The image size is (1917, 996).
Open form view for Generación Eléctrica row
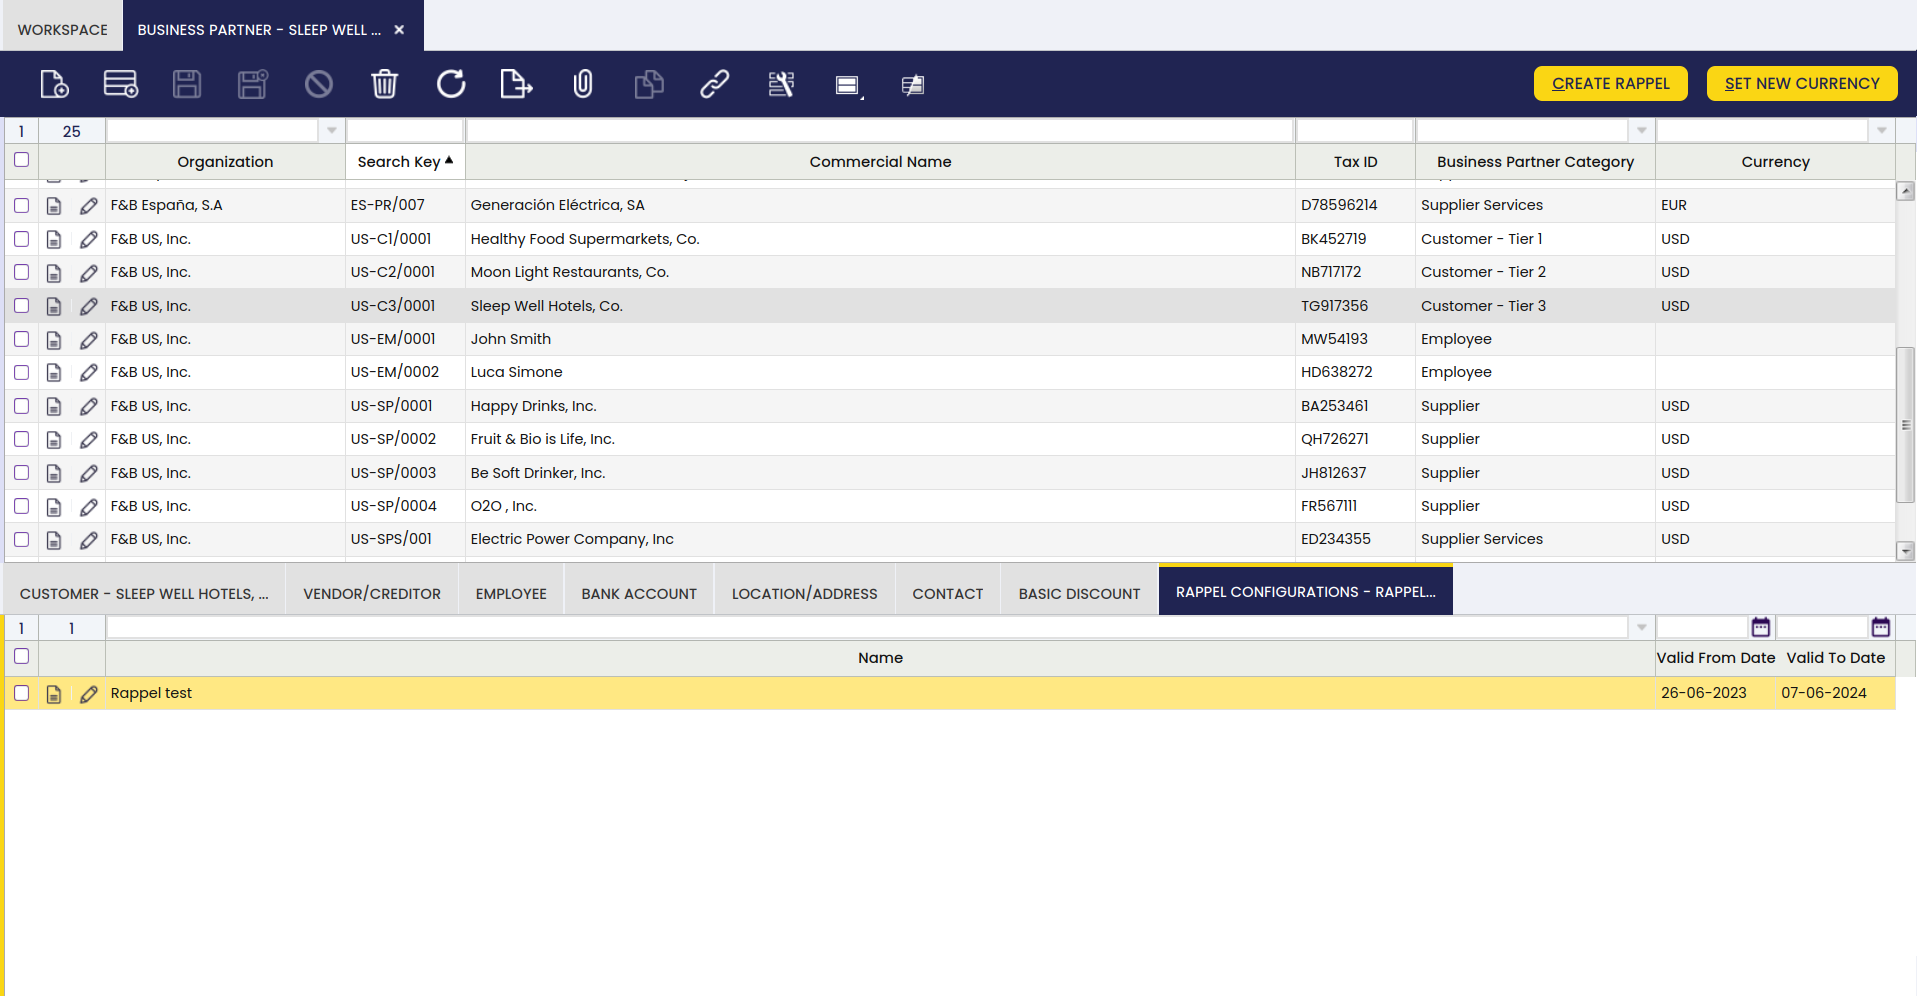point(54,206)
